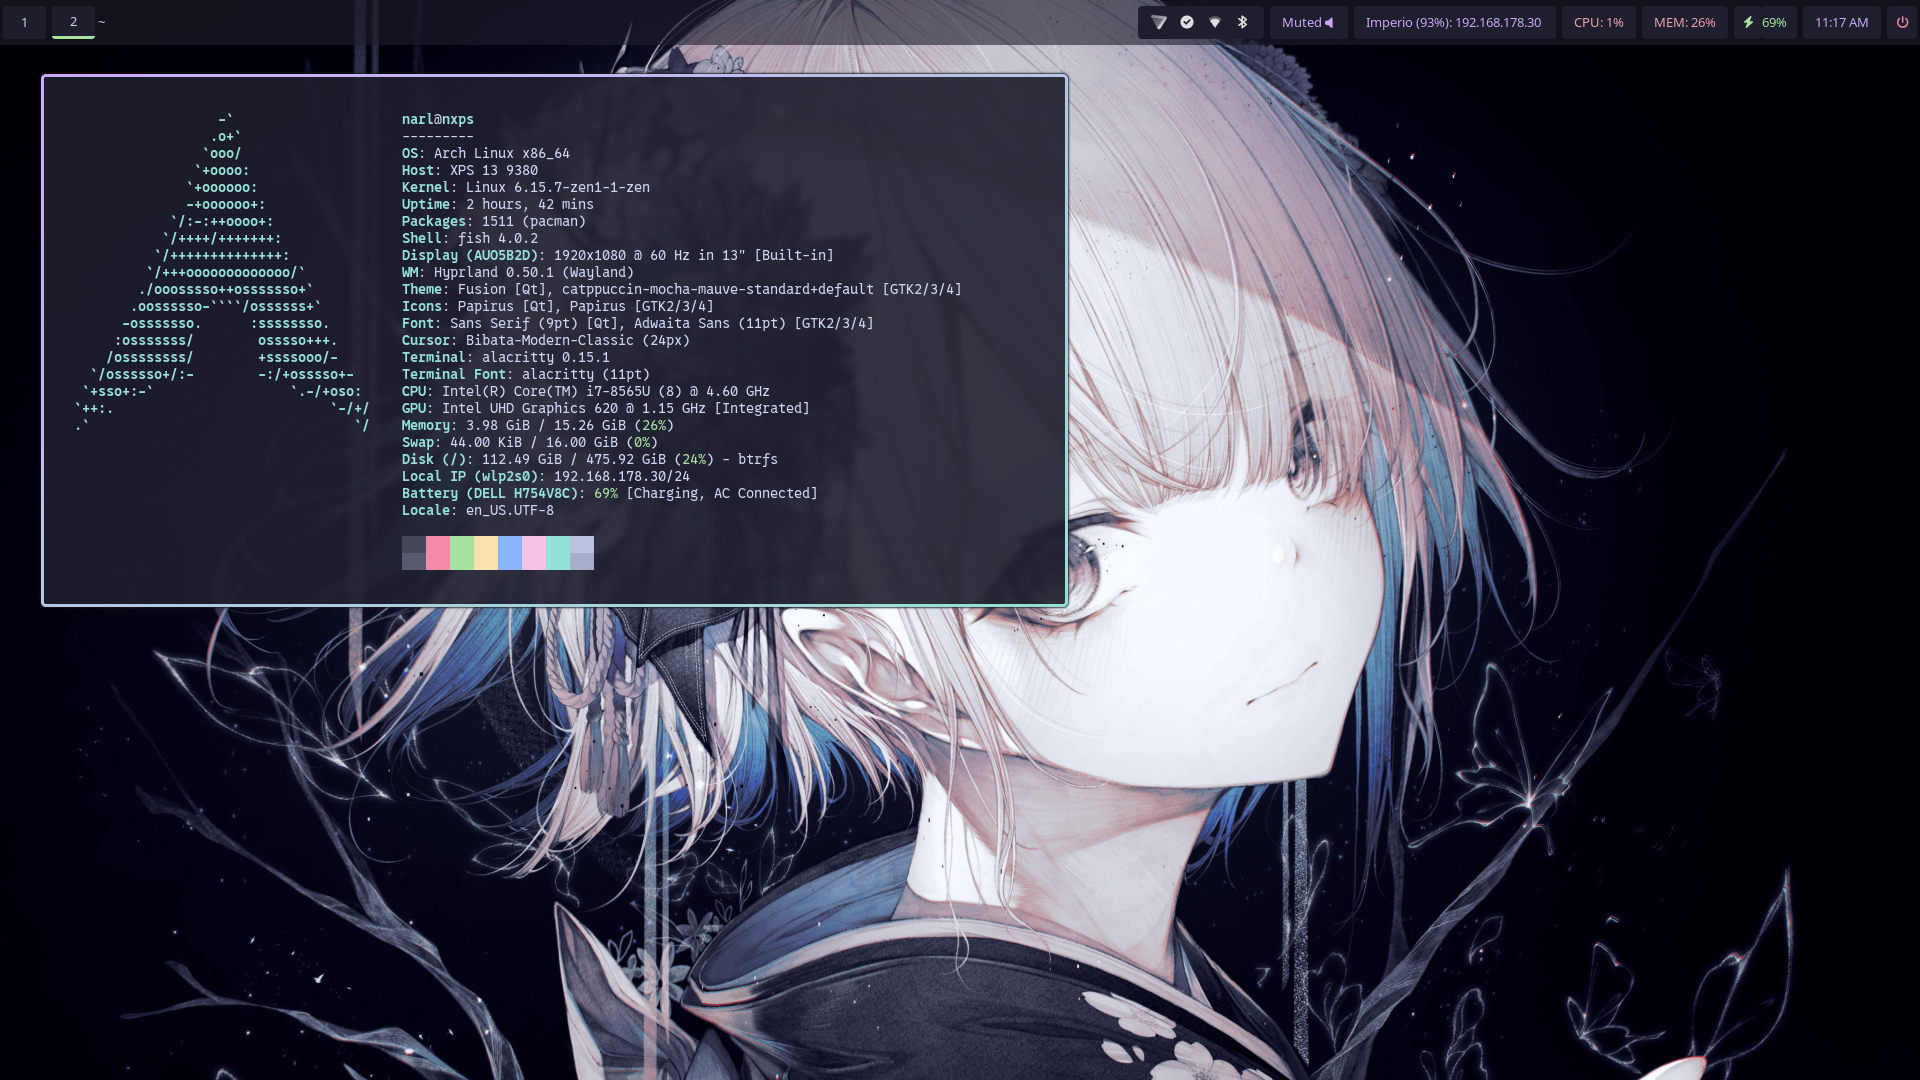Click the power button icon
The image size is (1920, 1080).
pos(1902,22)
